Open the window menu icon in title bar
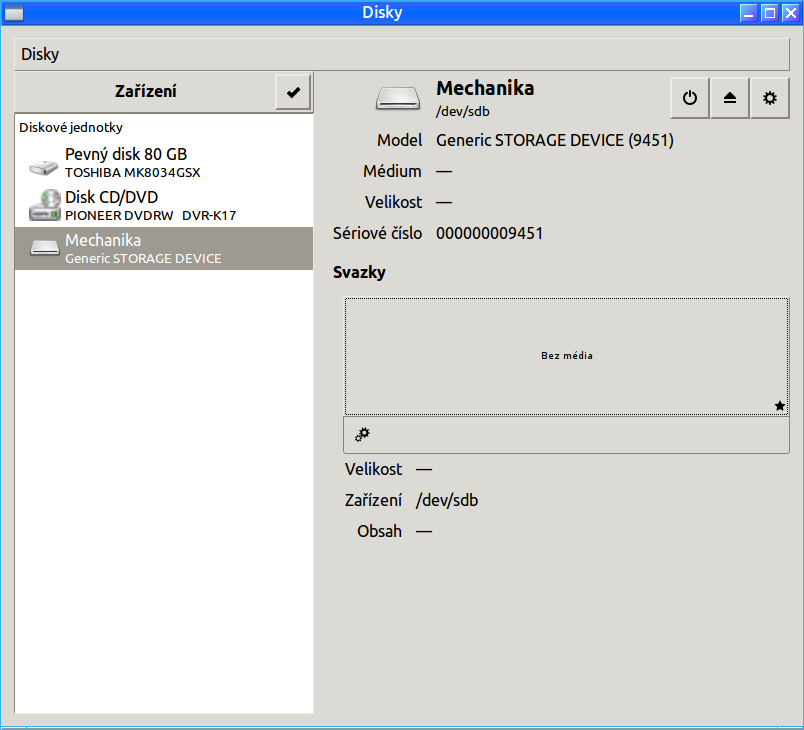This screenshot has height=730, width=804. 14,13
